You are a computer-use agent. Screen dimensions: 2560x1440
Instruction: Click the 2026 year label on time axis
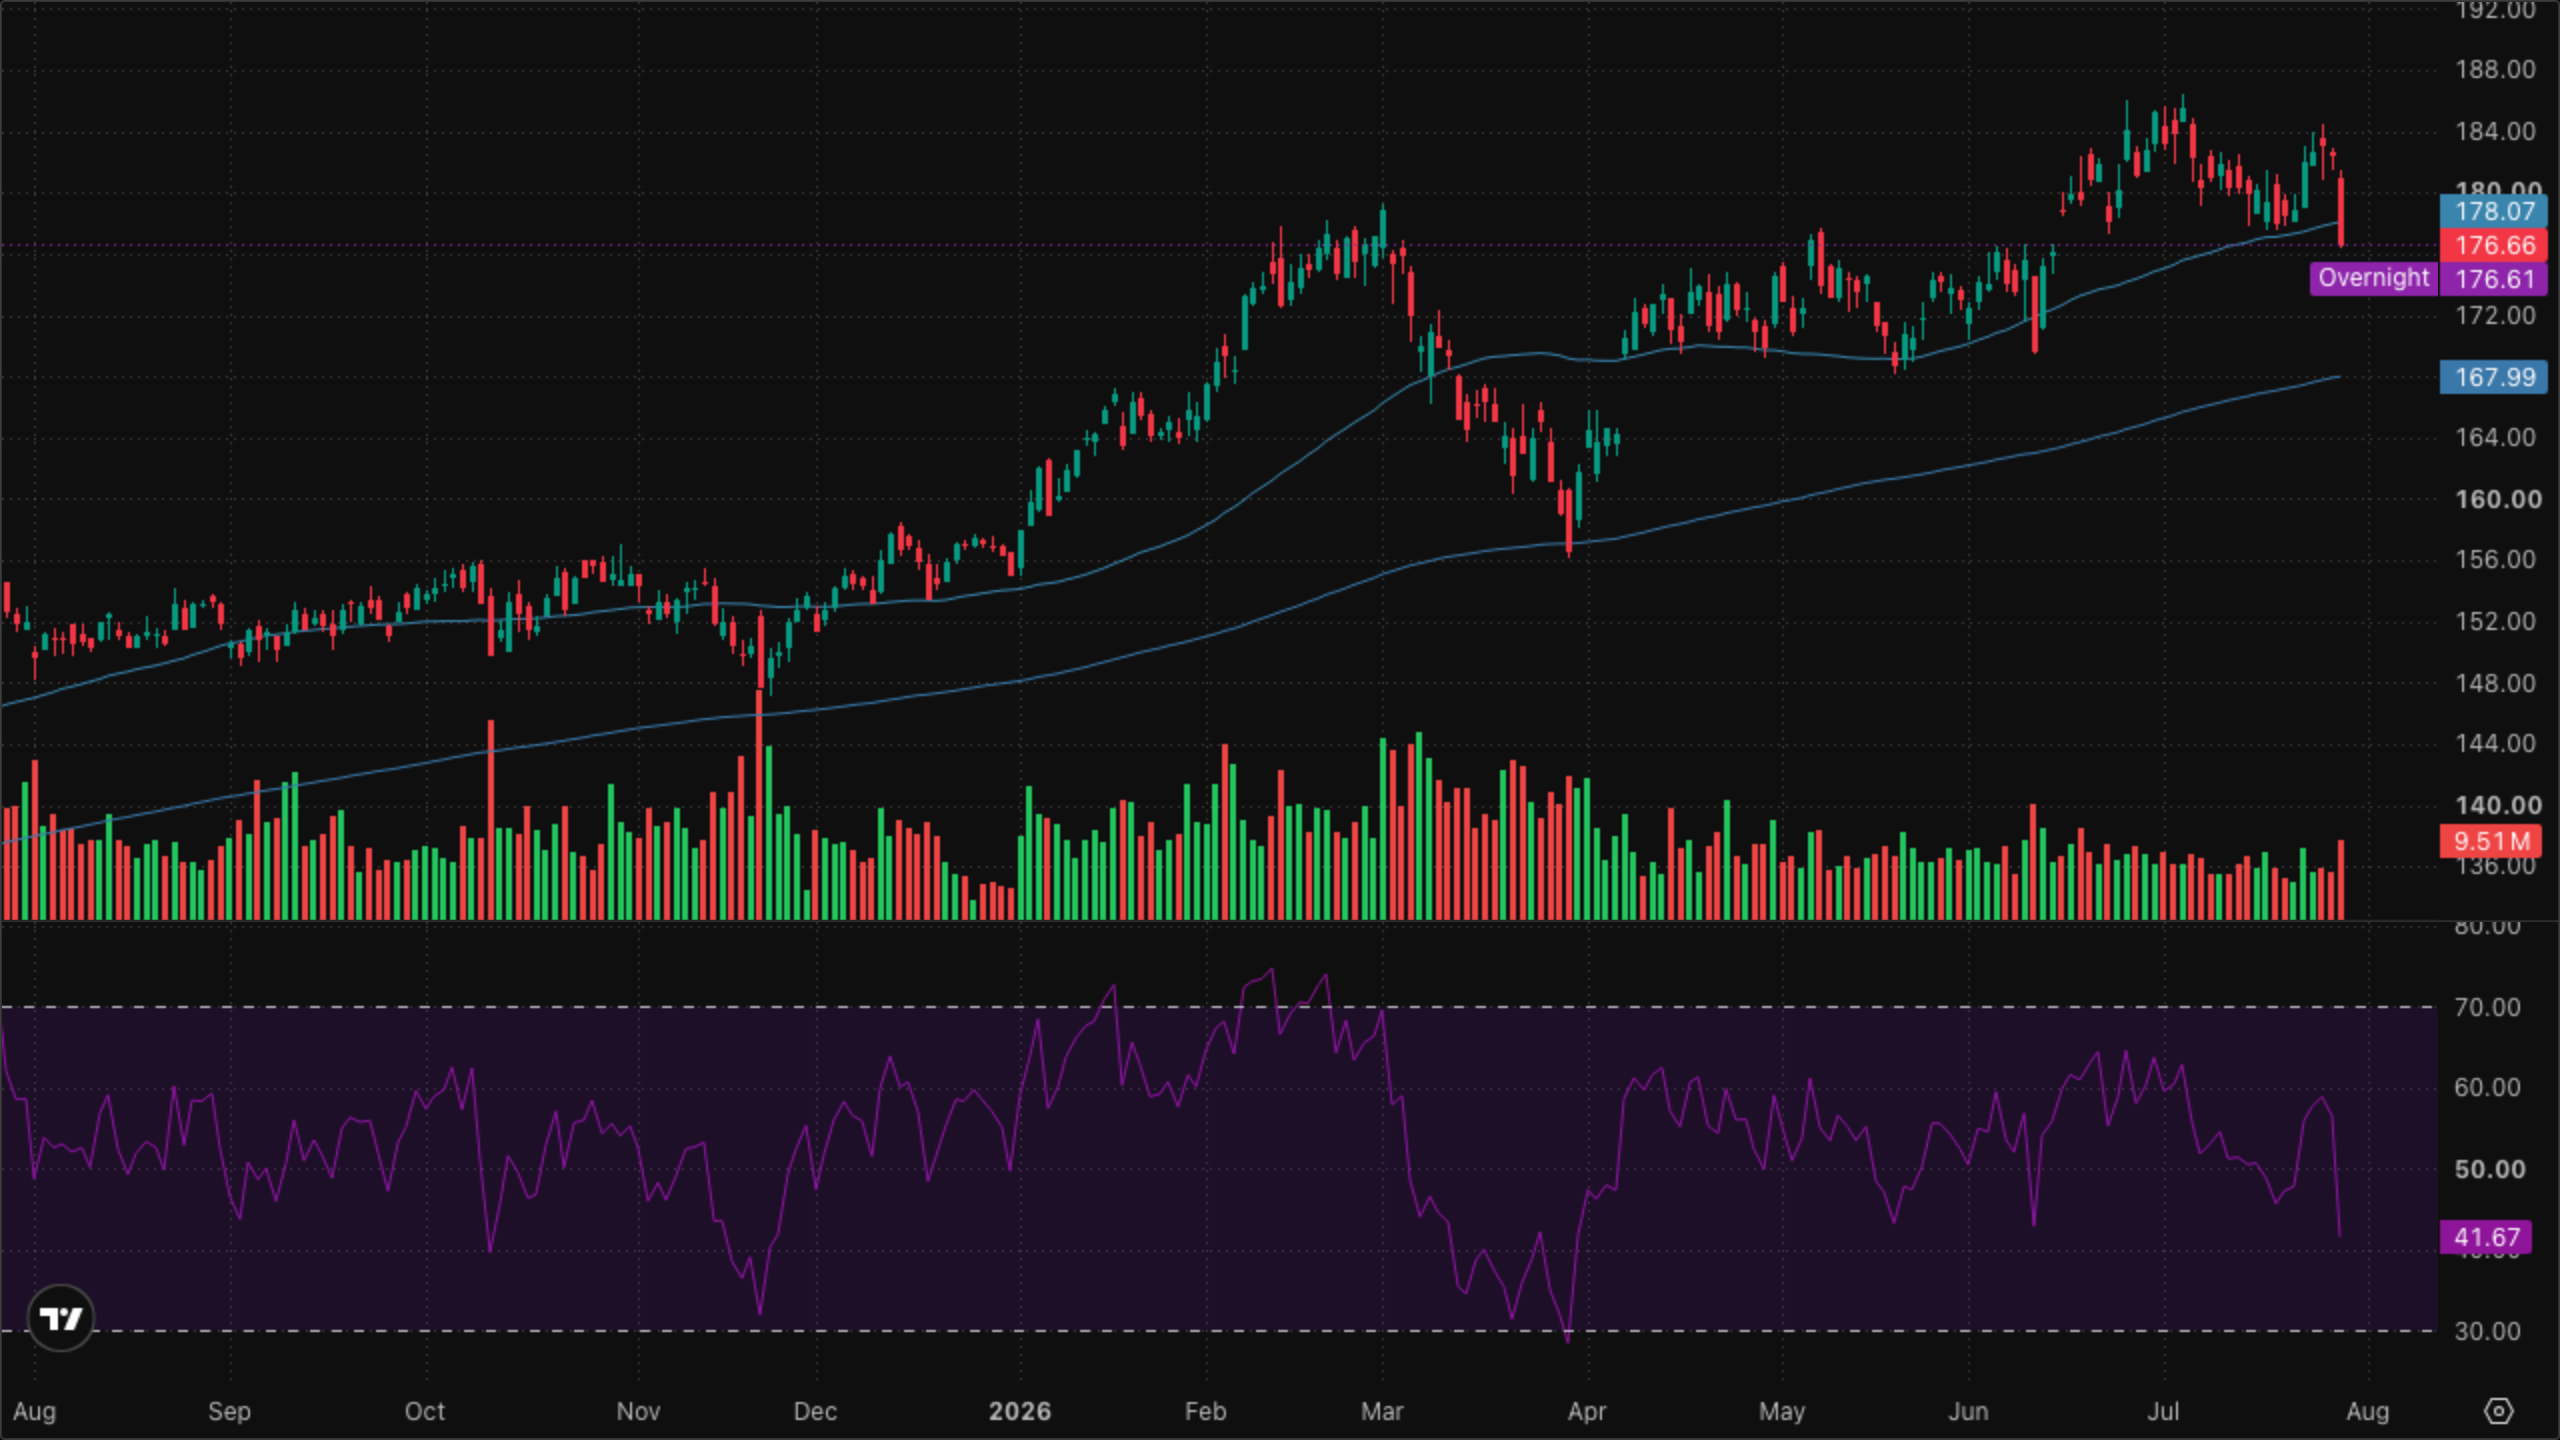[x=1019, y=1411]
